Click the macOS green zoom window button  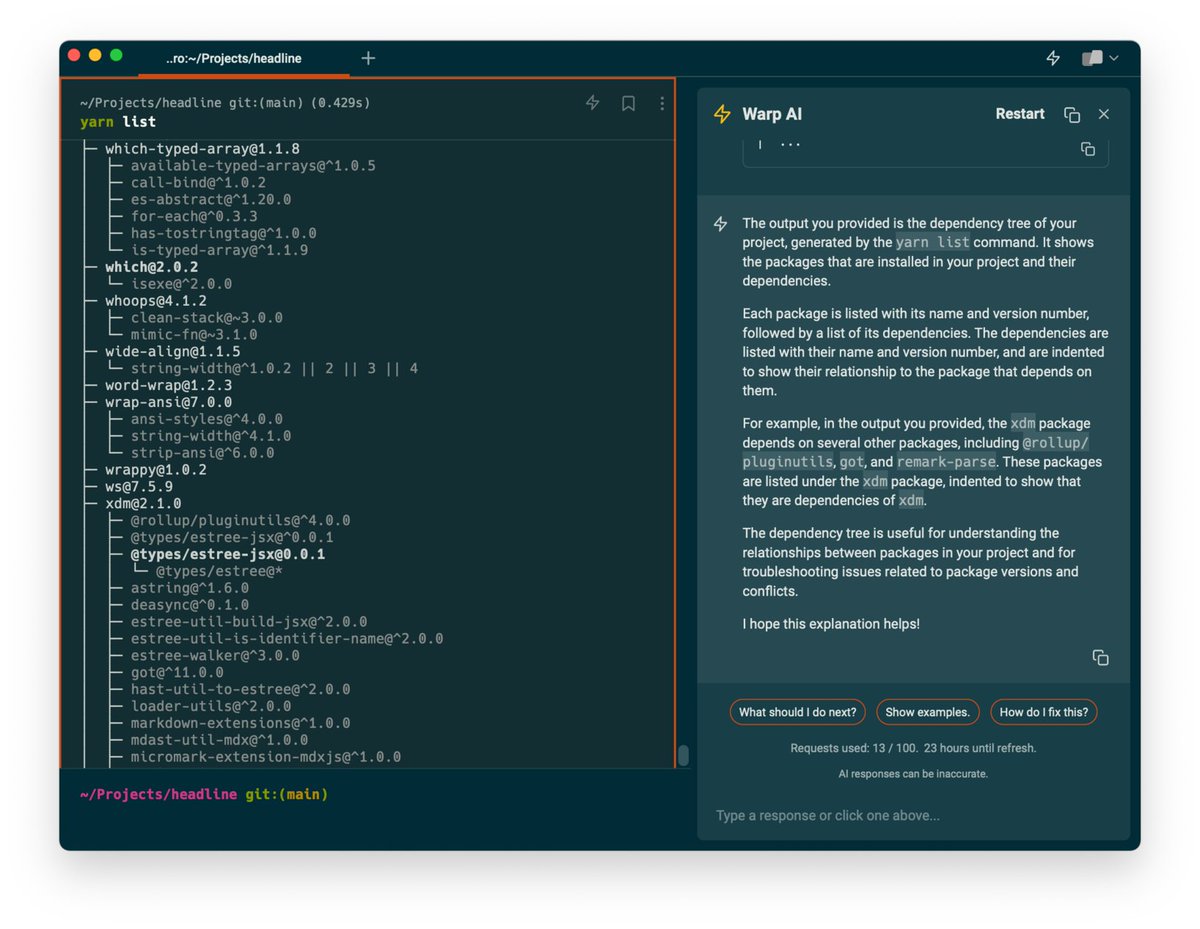point(116,55)
